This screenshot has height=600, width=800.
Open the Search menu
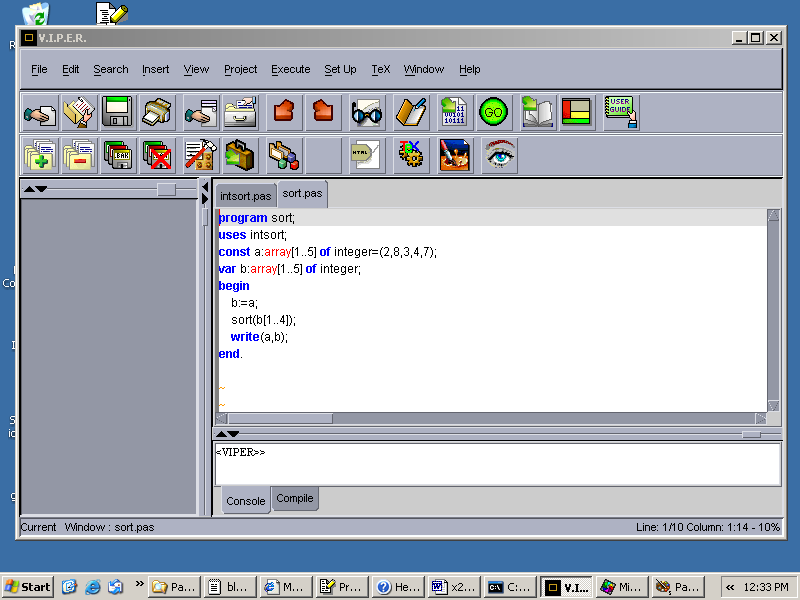tap(111, 69)
